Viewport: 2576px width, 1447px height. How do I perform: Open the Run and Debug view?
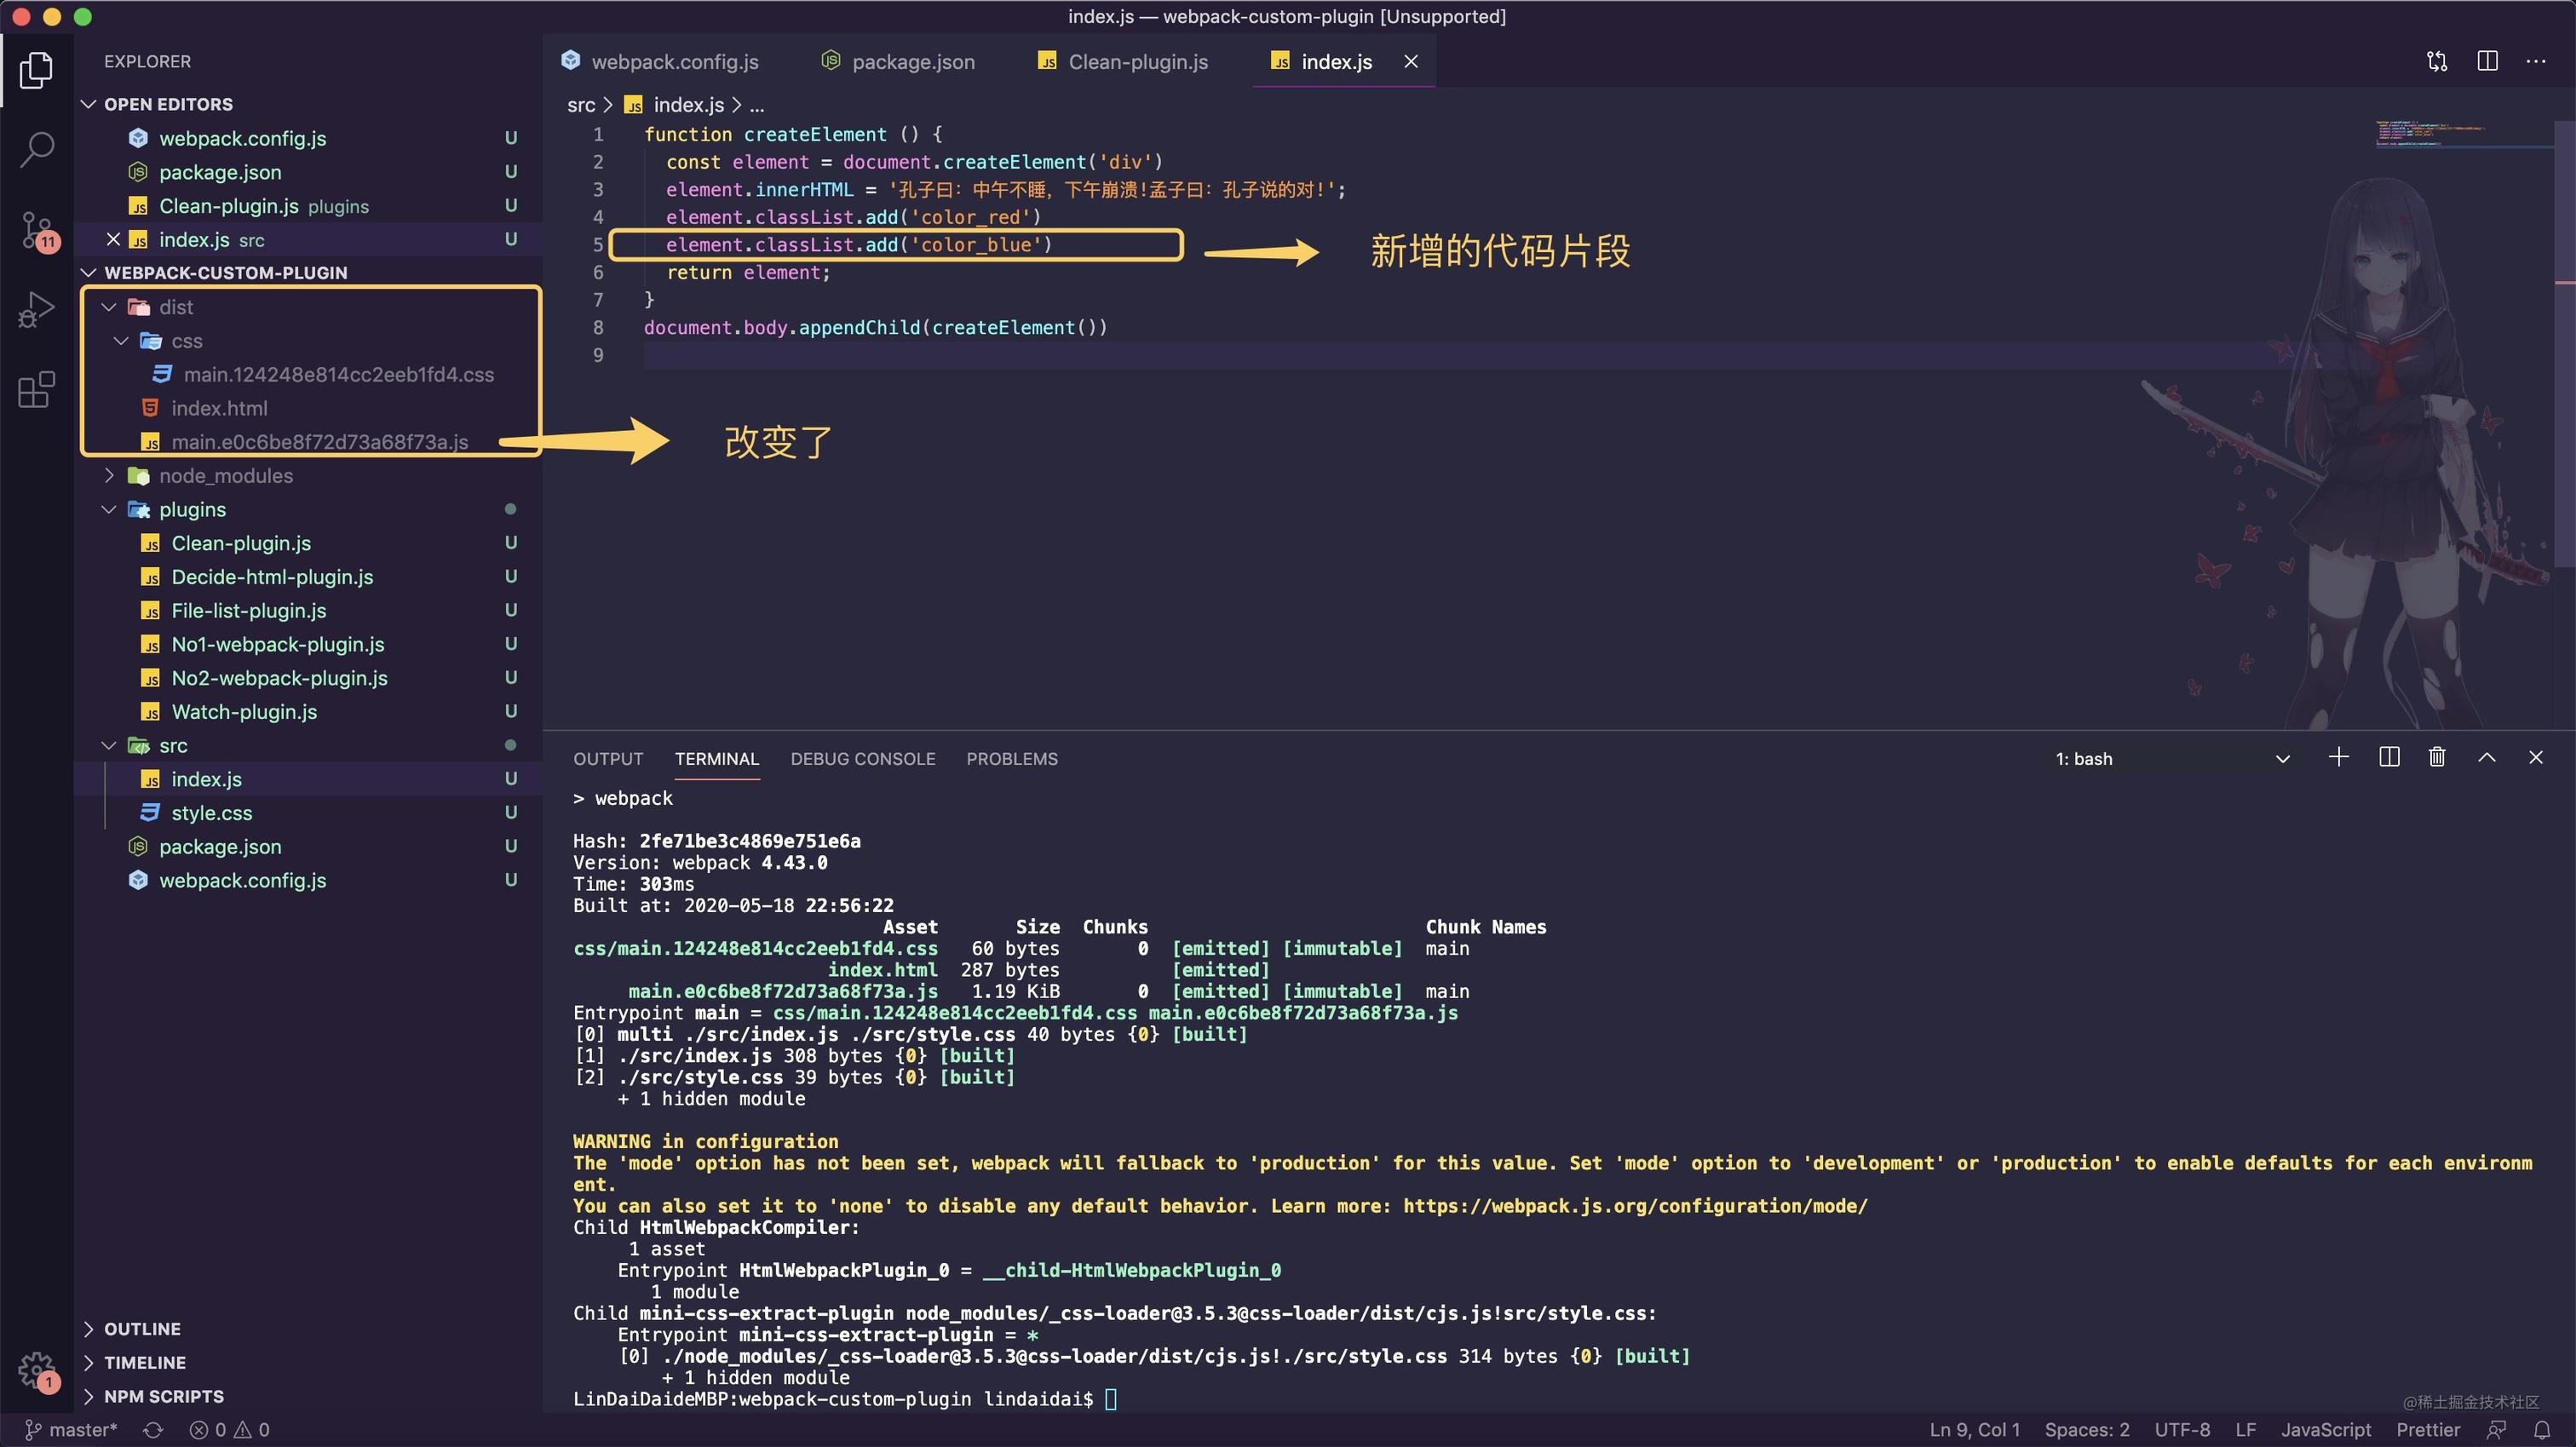coord(36,310)
